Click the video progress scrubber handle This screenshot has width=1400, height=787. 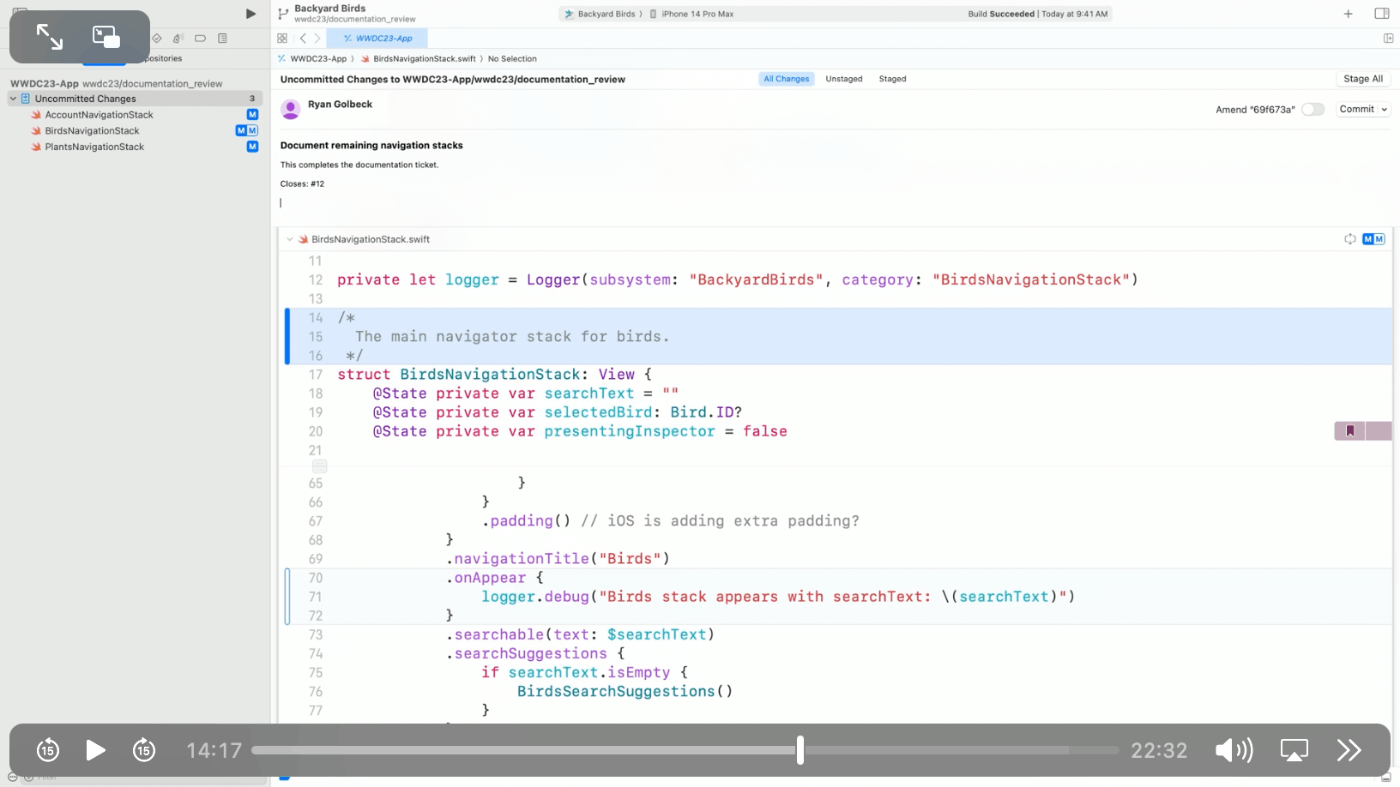click(x=800, y=750)
